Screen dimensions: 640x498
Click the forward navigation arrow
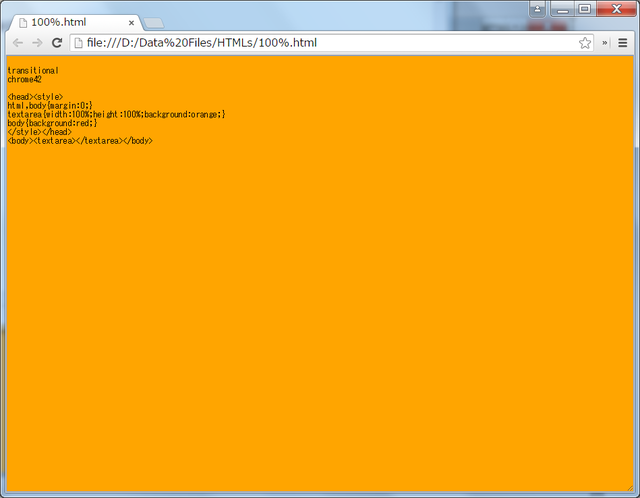point(37,43)
